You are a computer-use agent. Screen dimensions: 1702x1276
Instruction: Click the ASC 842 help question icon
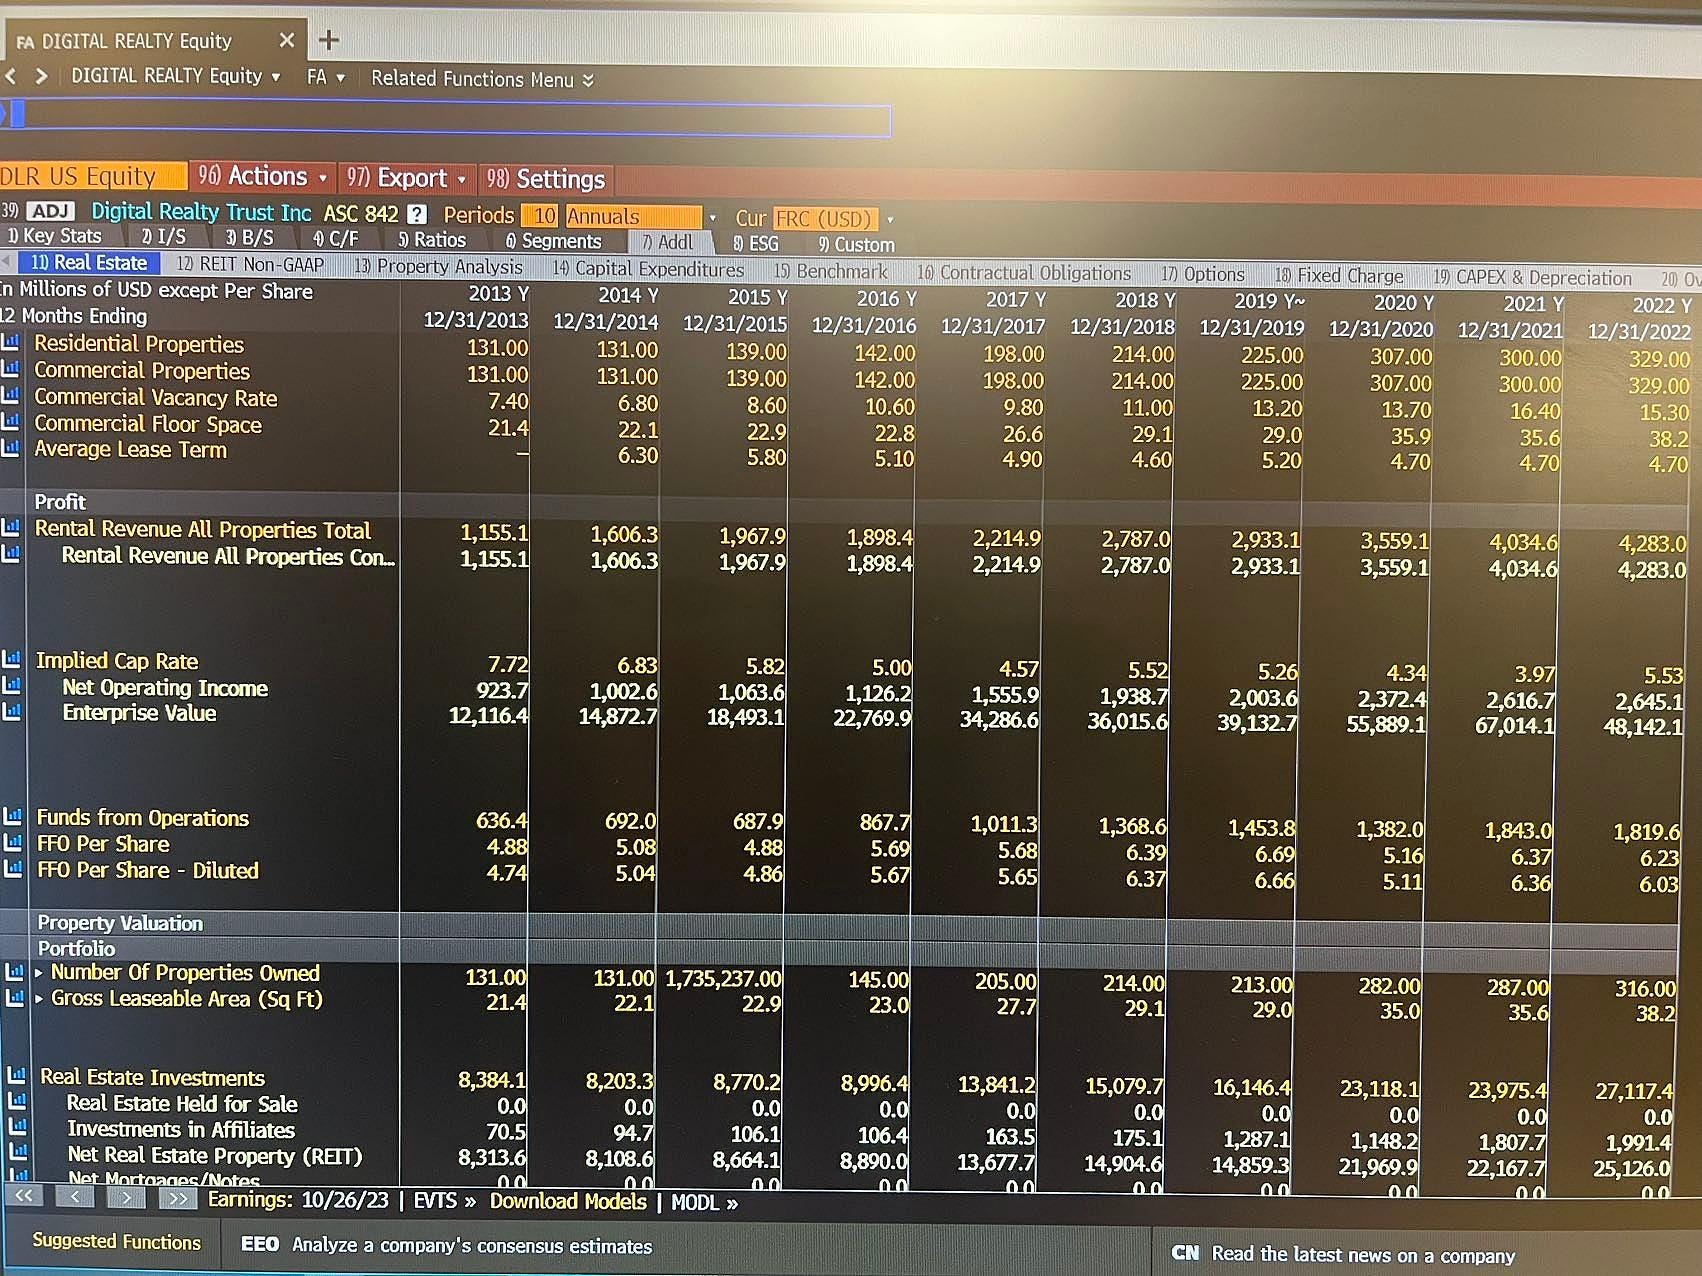coord(417,214)
